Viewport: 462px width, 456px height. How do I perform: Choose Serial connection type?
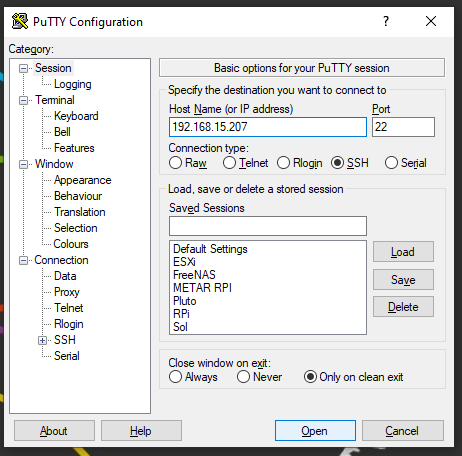tap(391, 163)
